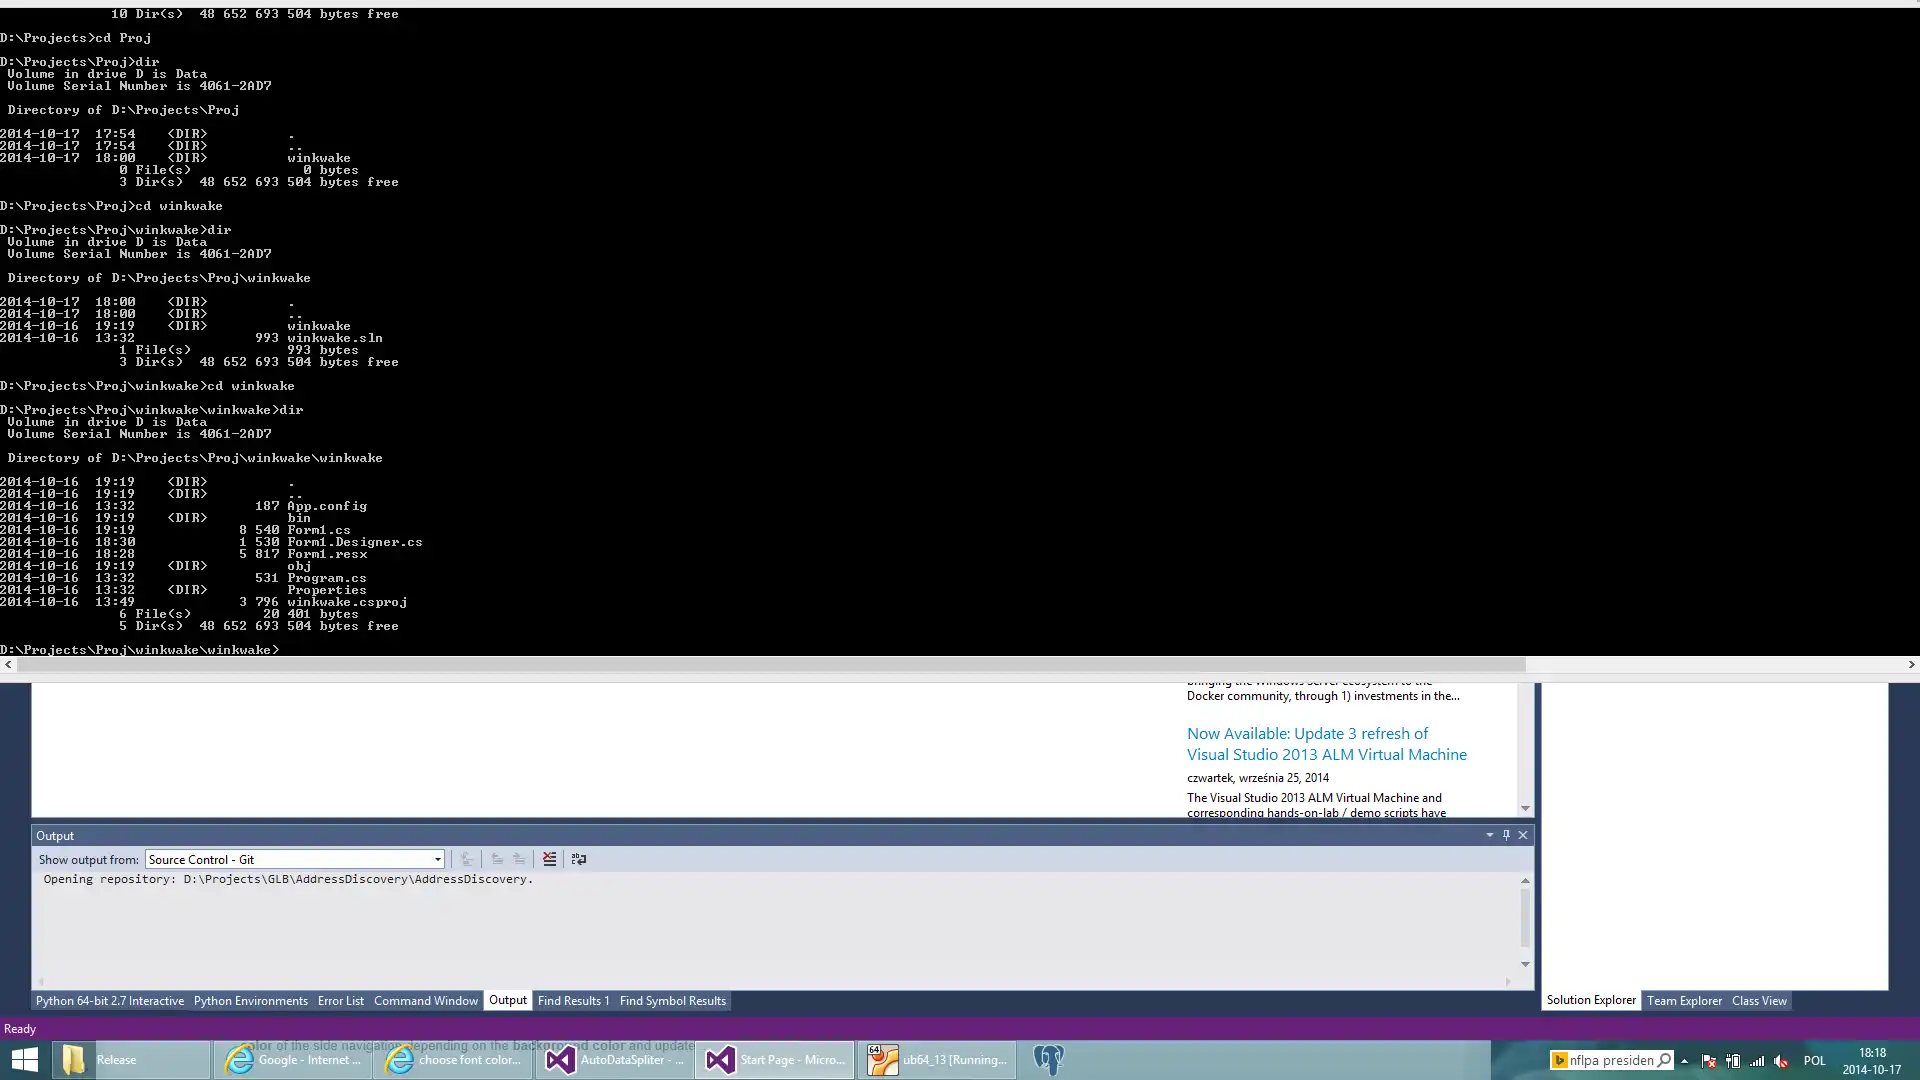Clear all output with the red X icon

pyautogui.click(x=549, y=859)
